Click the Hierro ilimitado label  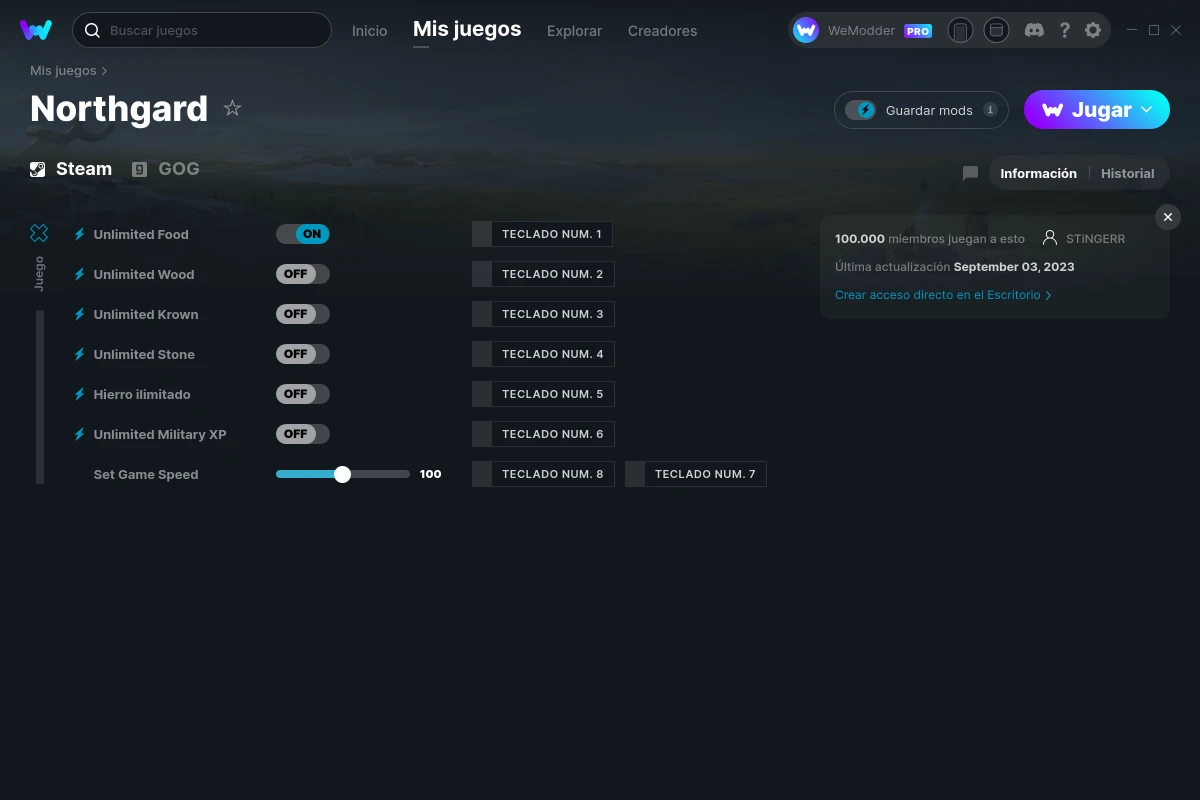coord(142,394)
